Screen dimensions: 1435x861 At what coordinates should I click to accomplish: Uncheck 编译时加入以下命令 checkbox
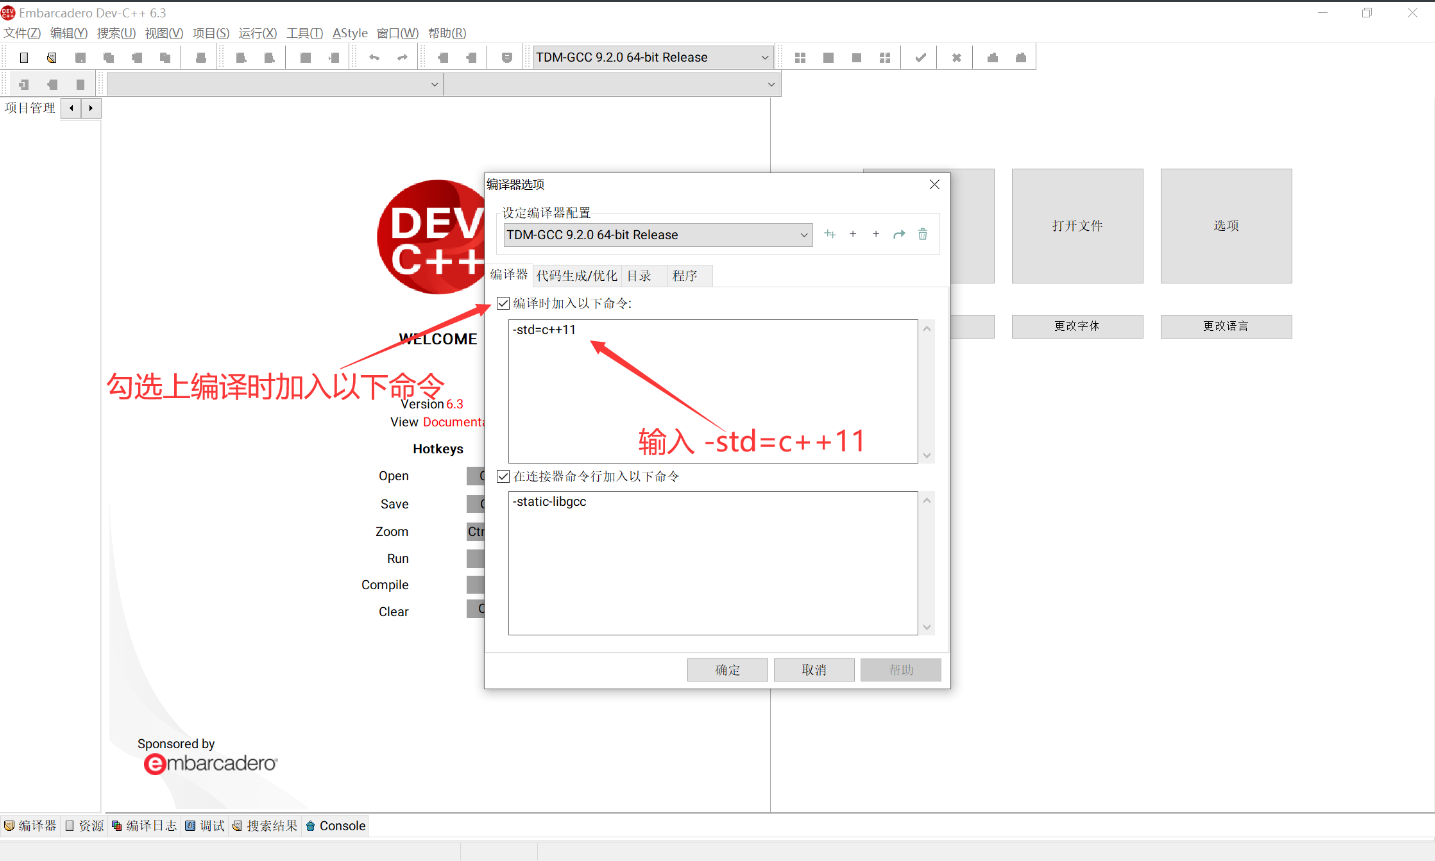pos(504,304)
